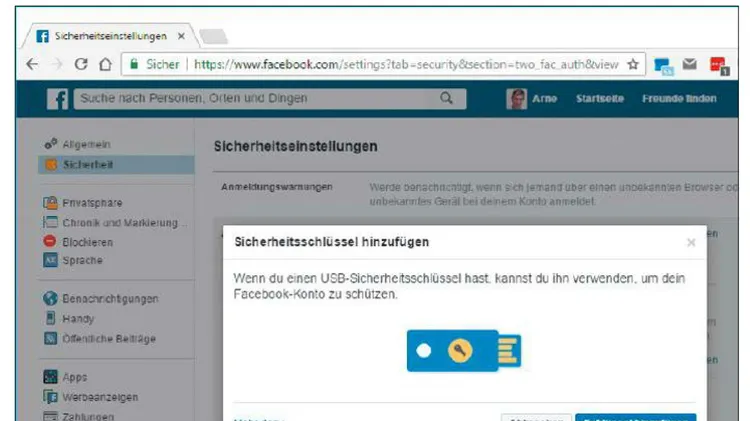Open Arne's profile picture
This screenshot has width=750, height=421.
[516, 99]
